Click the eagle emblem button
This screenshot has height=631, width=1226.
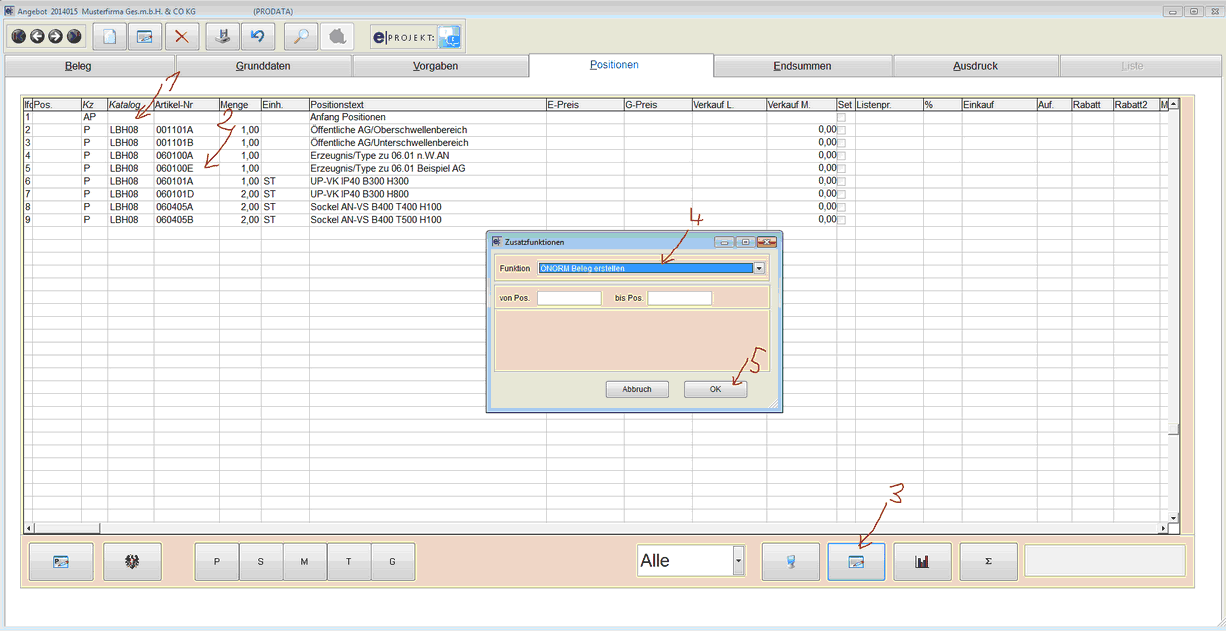pyautogui.click(x=131, y=562)
